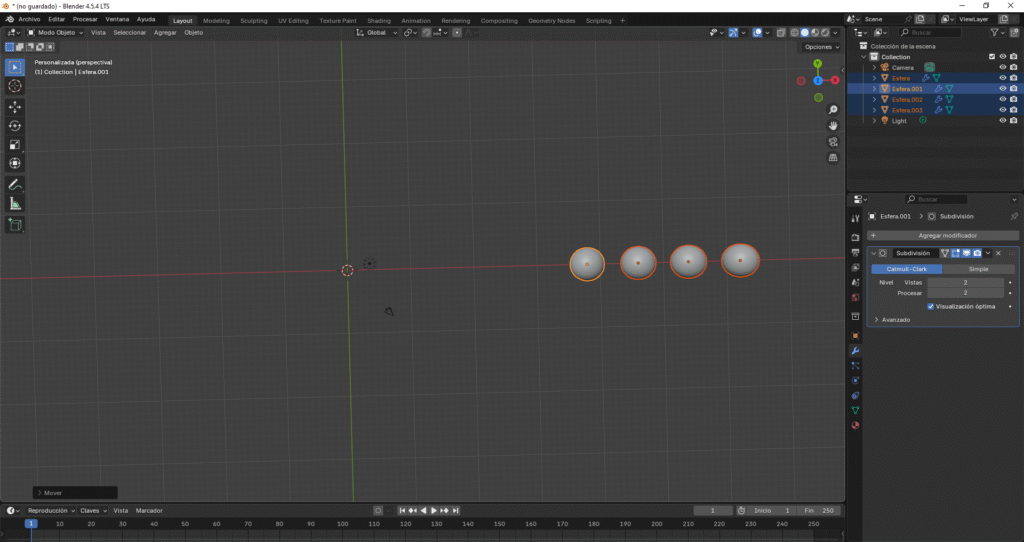The width and height of the screenshot is (1024, 542).
Task: Select the Move tool in the toolbar
Action: [x=15, y=106]
